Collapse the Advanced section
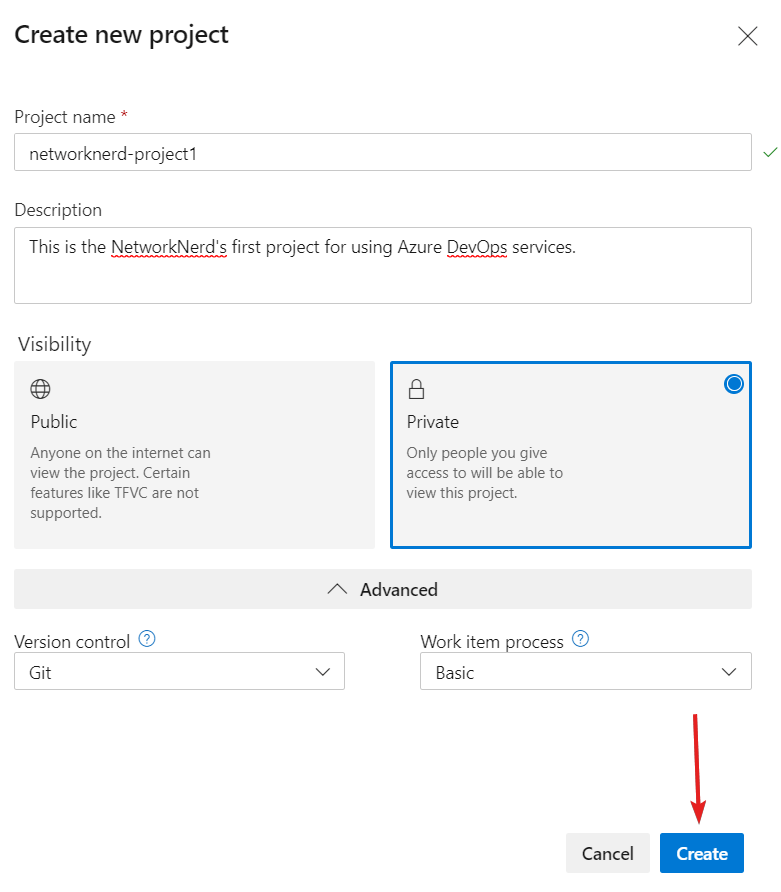781x892 pixels. 382,589
